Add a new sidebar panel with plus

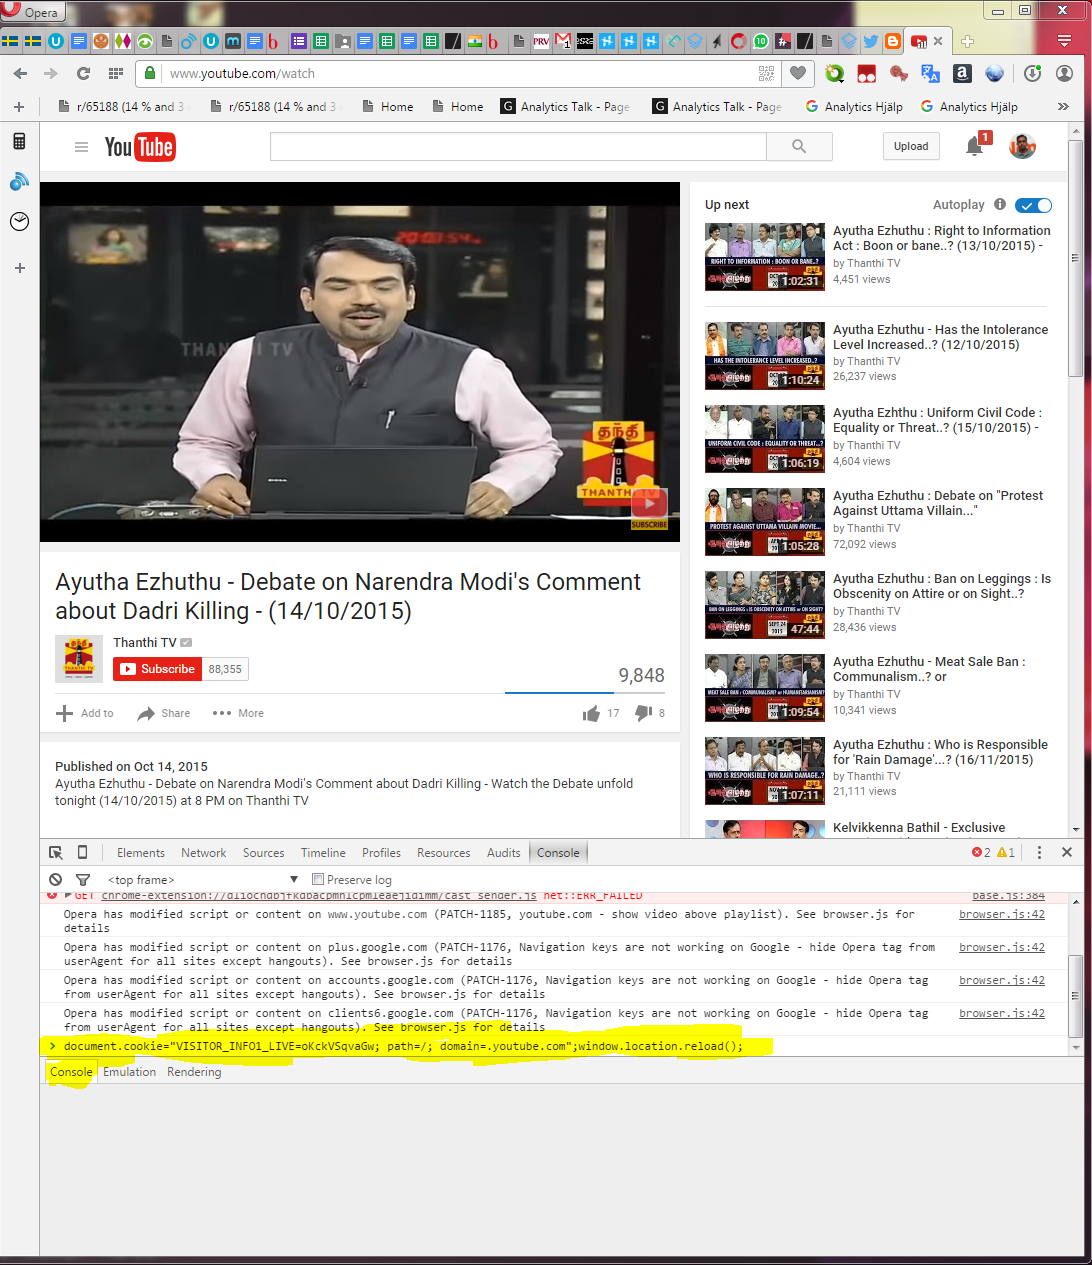point(19,268)
